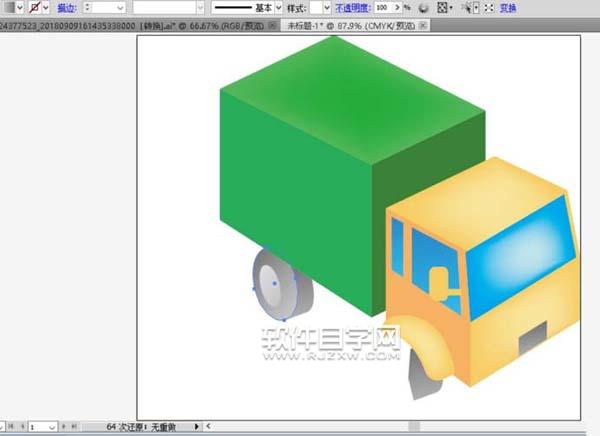Open the 变换 transform panel link
Screen dimensions: 600x436
point(508,8)
